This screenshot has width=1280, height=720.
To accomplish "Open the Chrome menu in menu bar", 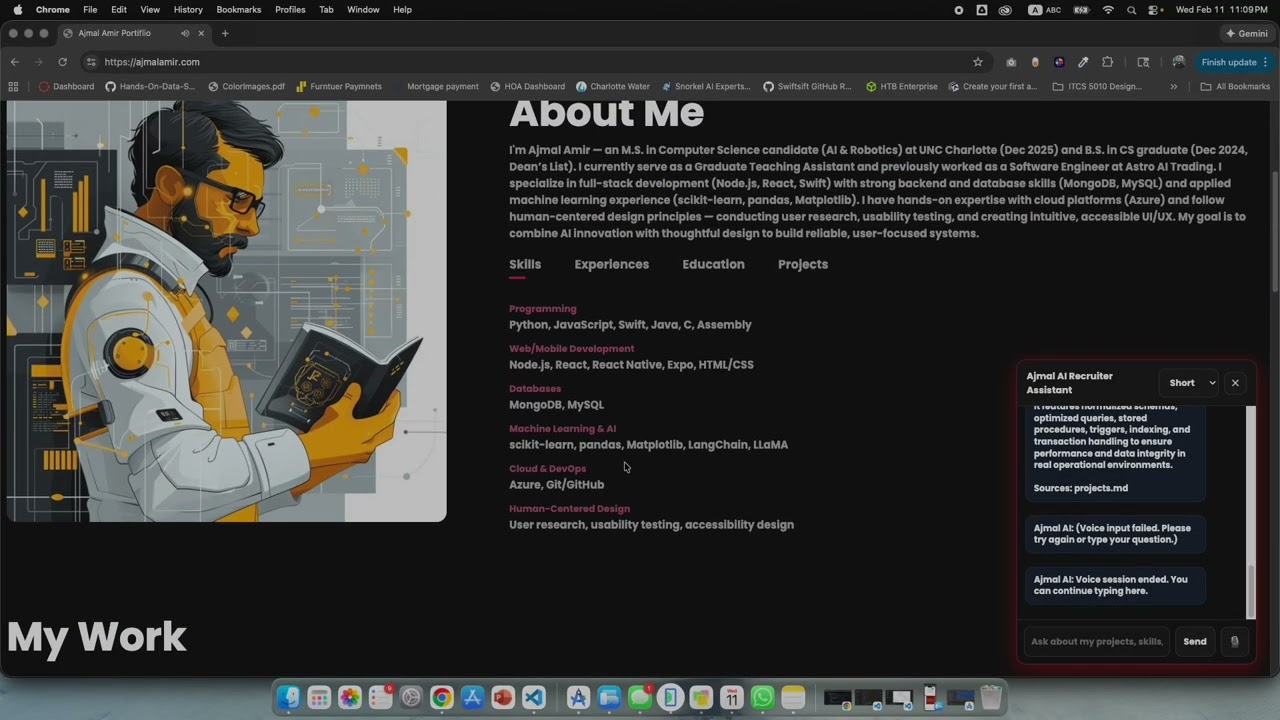I will [53, 9].
